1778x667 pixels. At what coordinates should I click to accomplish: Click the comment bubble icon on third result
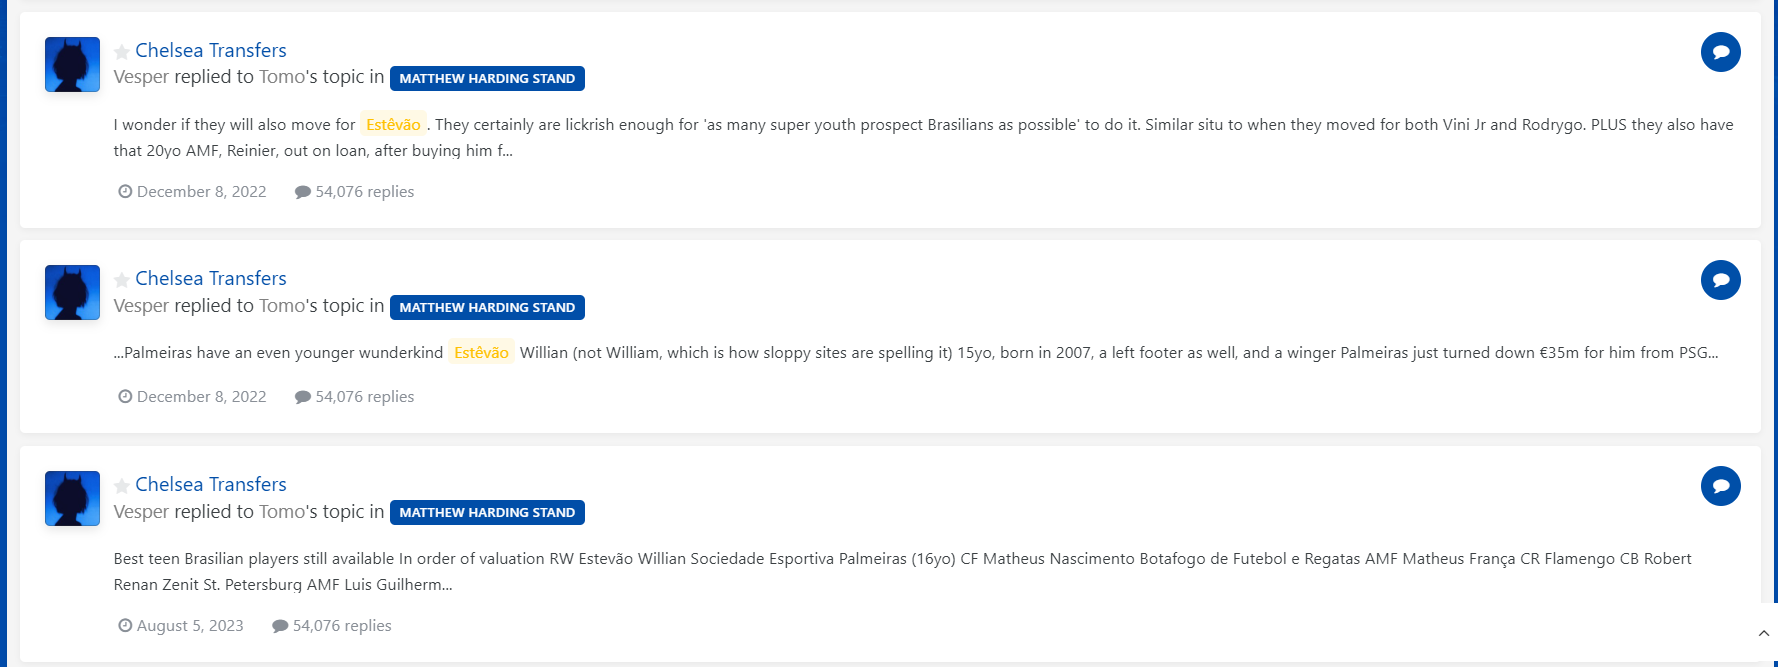point(1720,486)
